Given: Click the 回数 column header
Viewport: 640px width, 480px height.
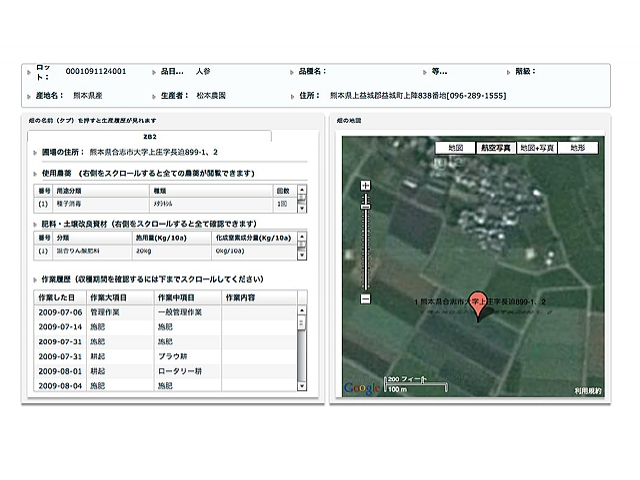Looking at the screenshot, I should (x=283, y=191).
